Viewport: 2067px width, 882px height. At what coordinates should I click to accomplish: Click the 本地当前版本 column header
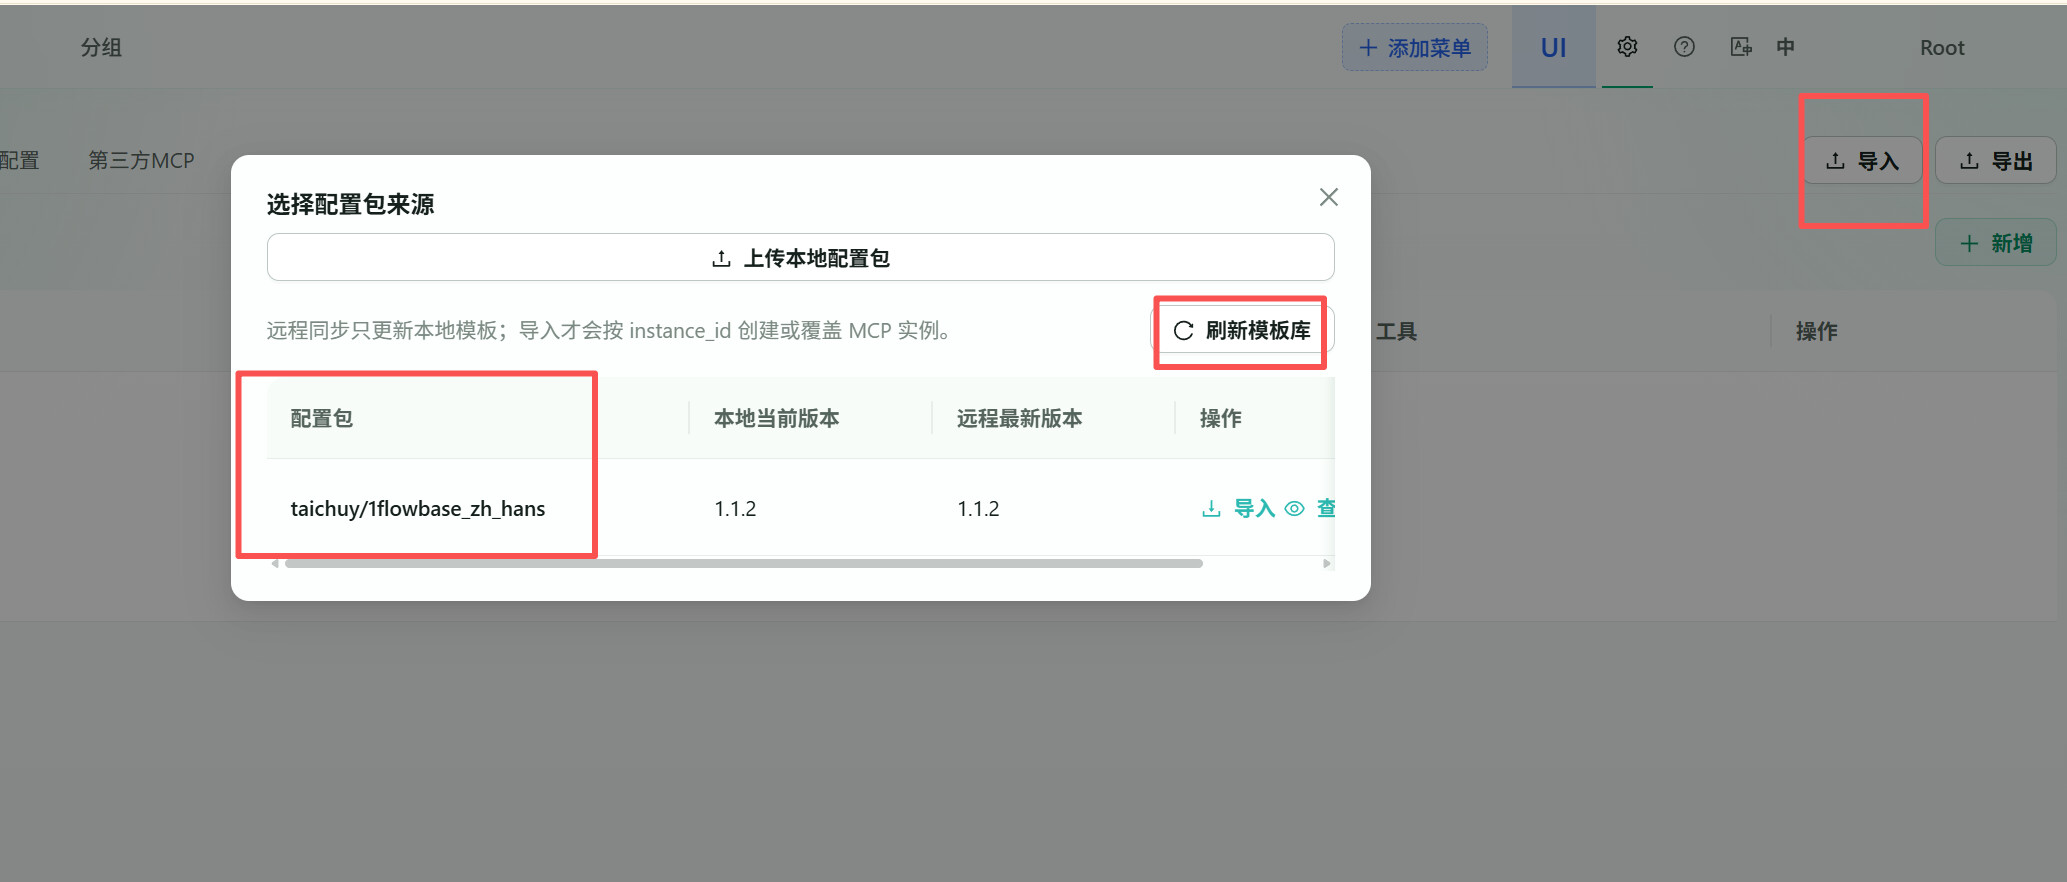tap(810, 418)
